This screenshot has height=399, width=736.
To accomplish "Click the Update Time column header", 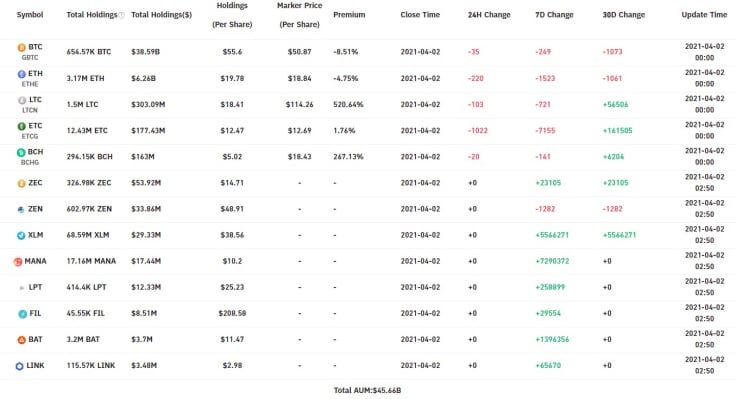I will pos(704,15).
